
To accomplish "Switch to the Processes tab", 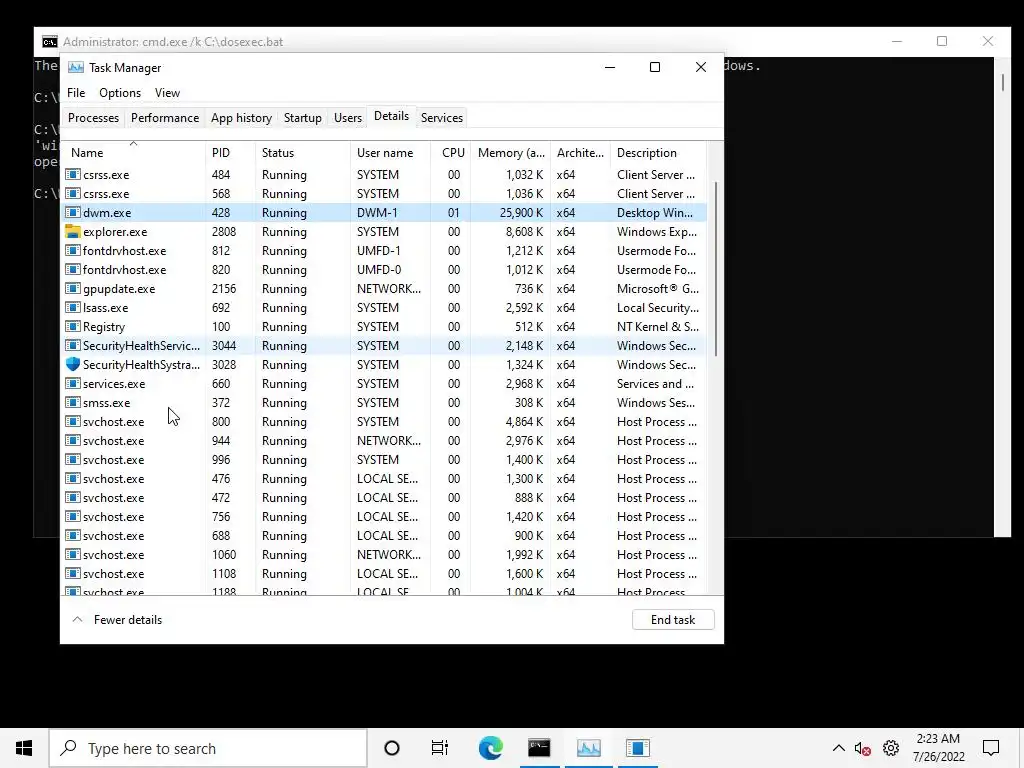I will click(93, 118).
